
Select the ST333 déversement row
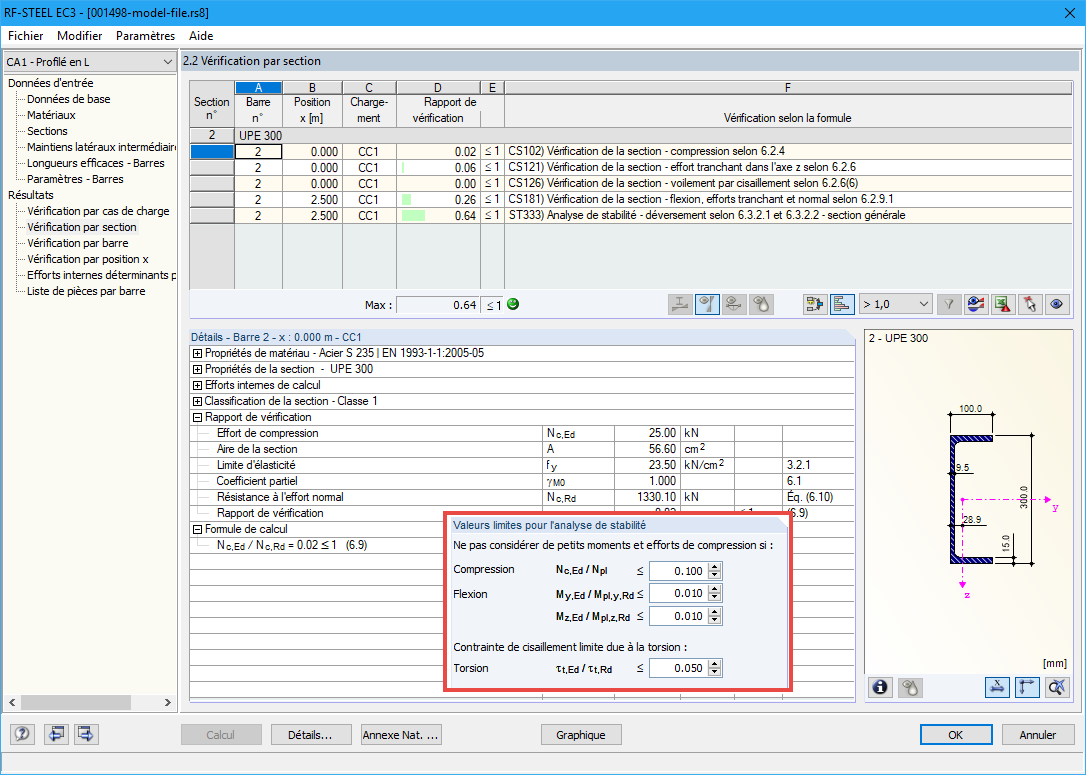[x=631, y=215]
